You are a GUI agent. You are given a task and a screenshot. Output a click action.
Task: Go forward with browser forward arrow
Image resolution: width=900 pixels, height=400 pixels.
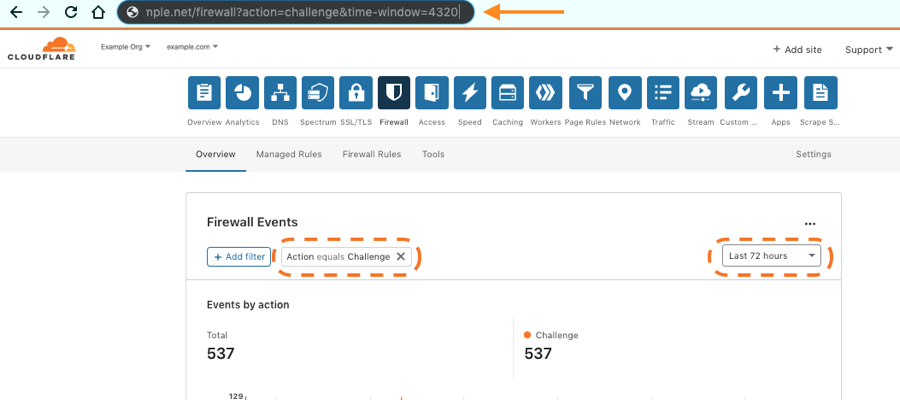[43, 12]
